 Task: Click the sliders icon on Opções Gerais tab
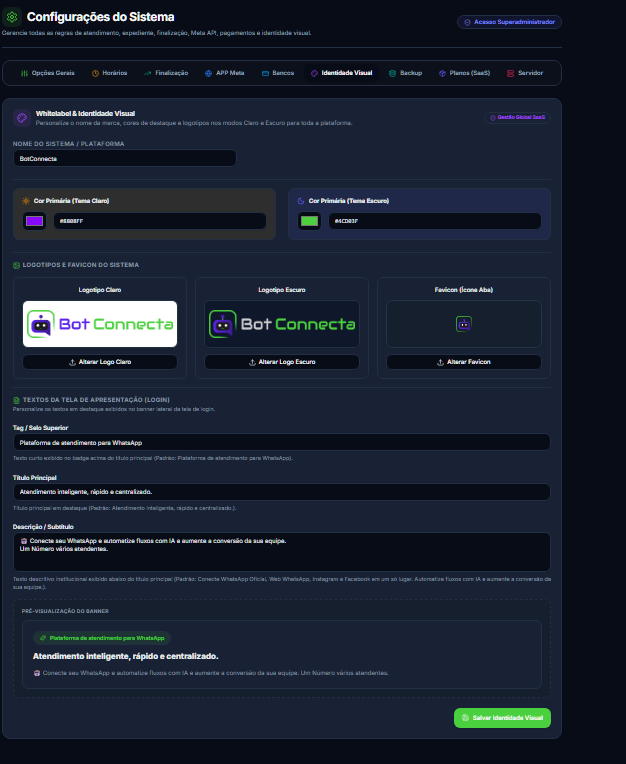click(x=24, y=73)
